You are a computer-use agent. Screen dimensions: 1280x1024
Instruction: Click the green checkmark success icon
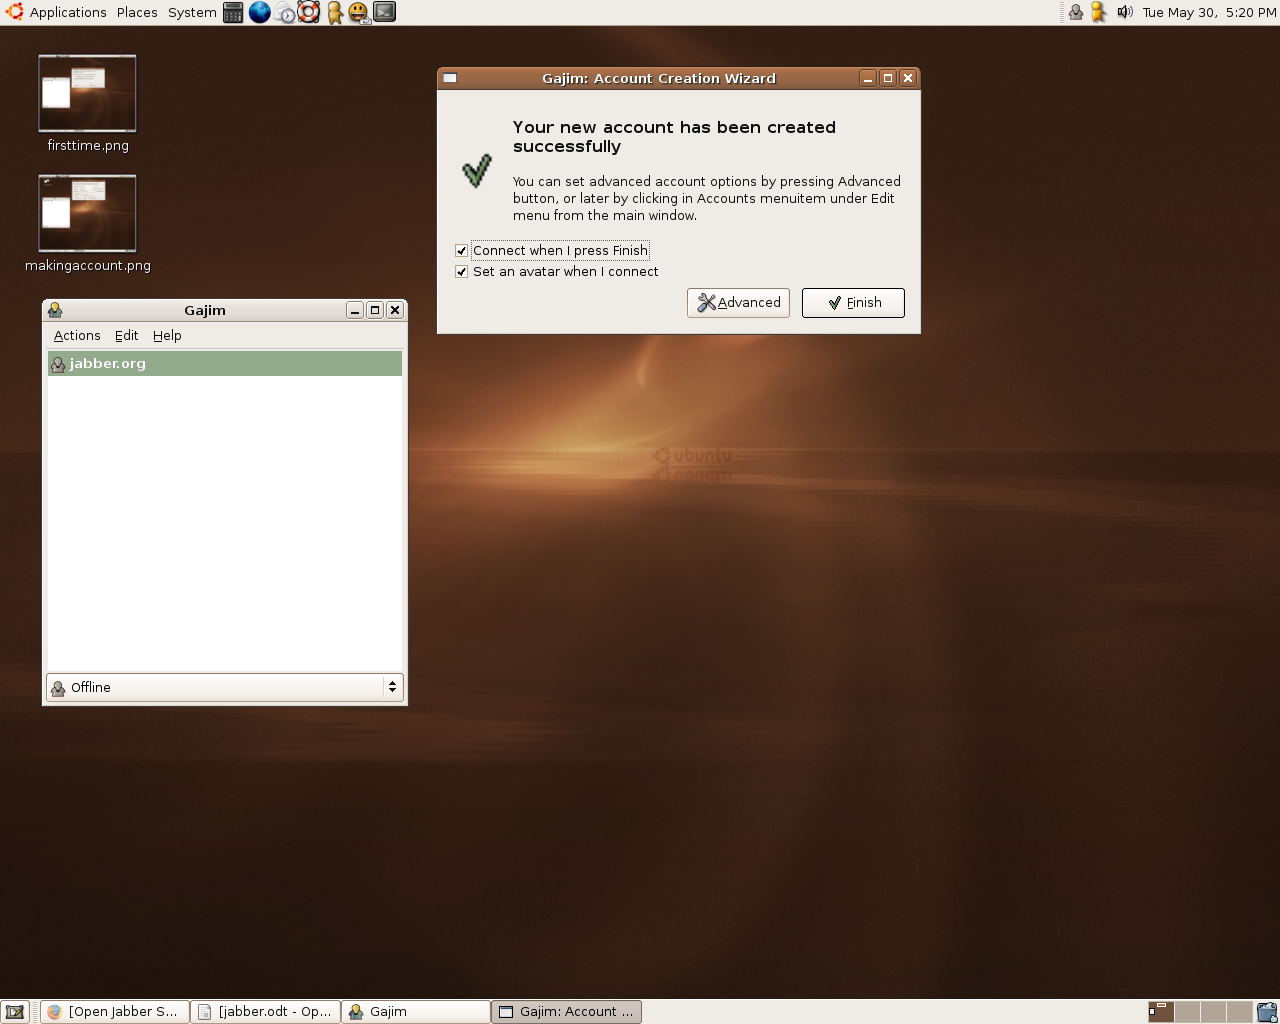[x=477, y=171]
